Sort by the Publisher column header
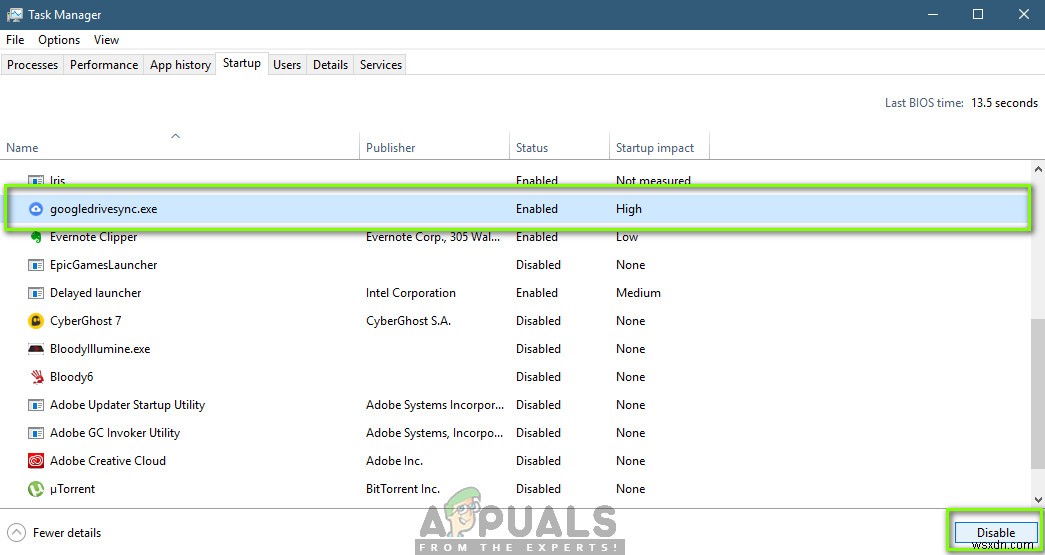This screenshot has height=555, width=1045. (435, 147)
